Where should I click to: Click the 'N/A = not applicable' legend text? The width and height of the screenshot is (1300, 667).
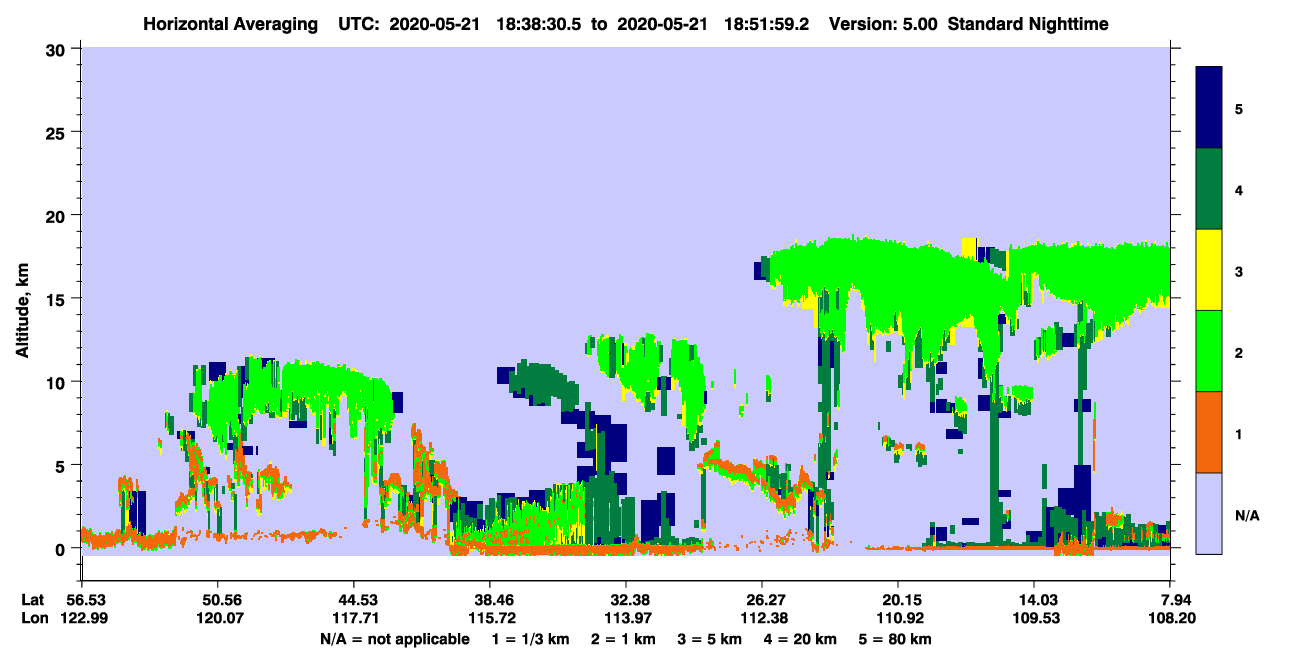394,638
